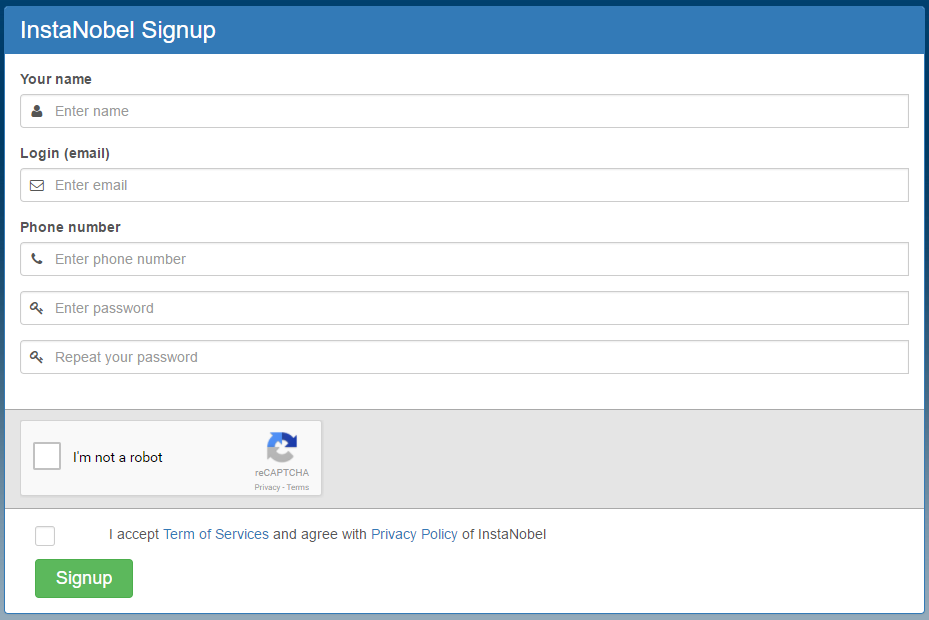The width and height of the screenshot is (929, 620).
Task: Click the InstaNobel Signup heading
Action: (118, 30)
